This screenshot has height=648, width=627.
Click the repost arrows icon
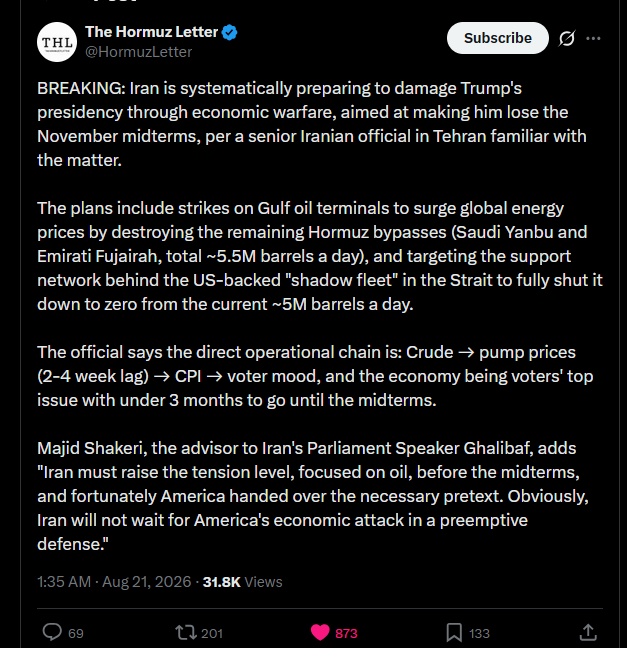click(x=186, y=632)
